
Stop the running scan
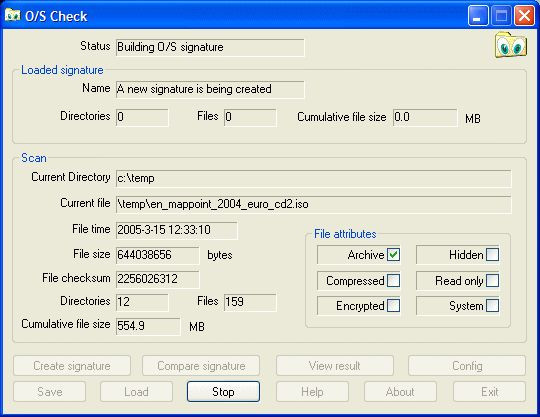point(223,392)
